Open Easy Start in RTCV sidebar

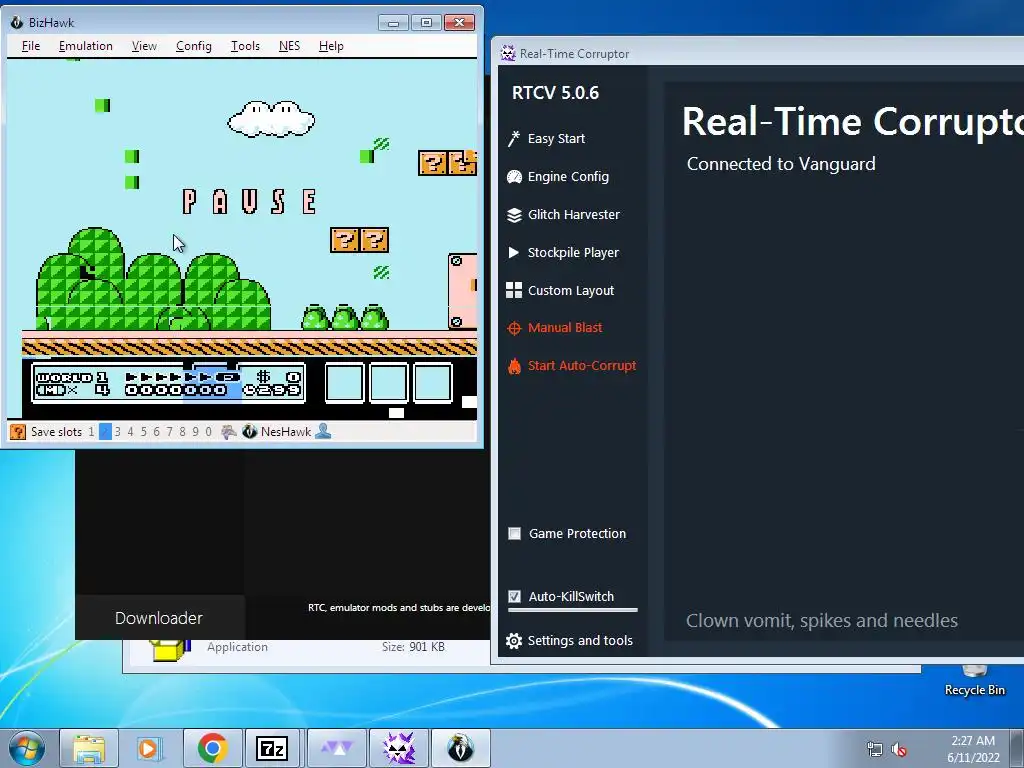(556, 138)
